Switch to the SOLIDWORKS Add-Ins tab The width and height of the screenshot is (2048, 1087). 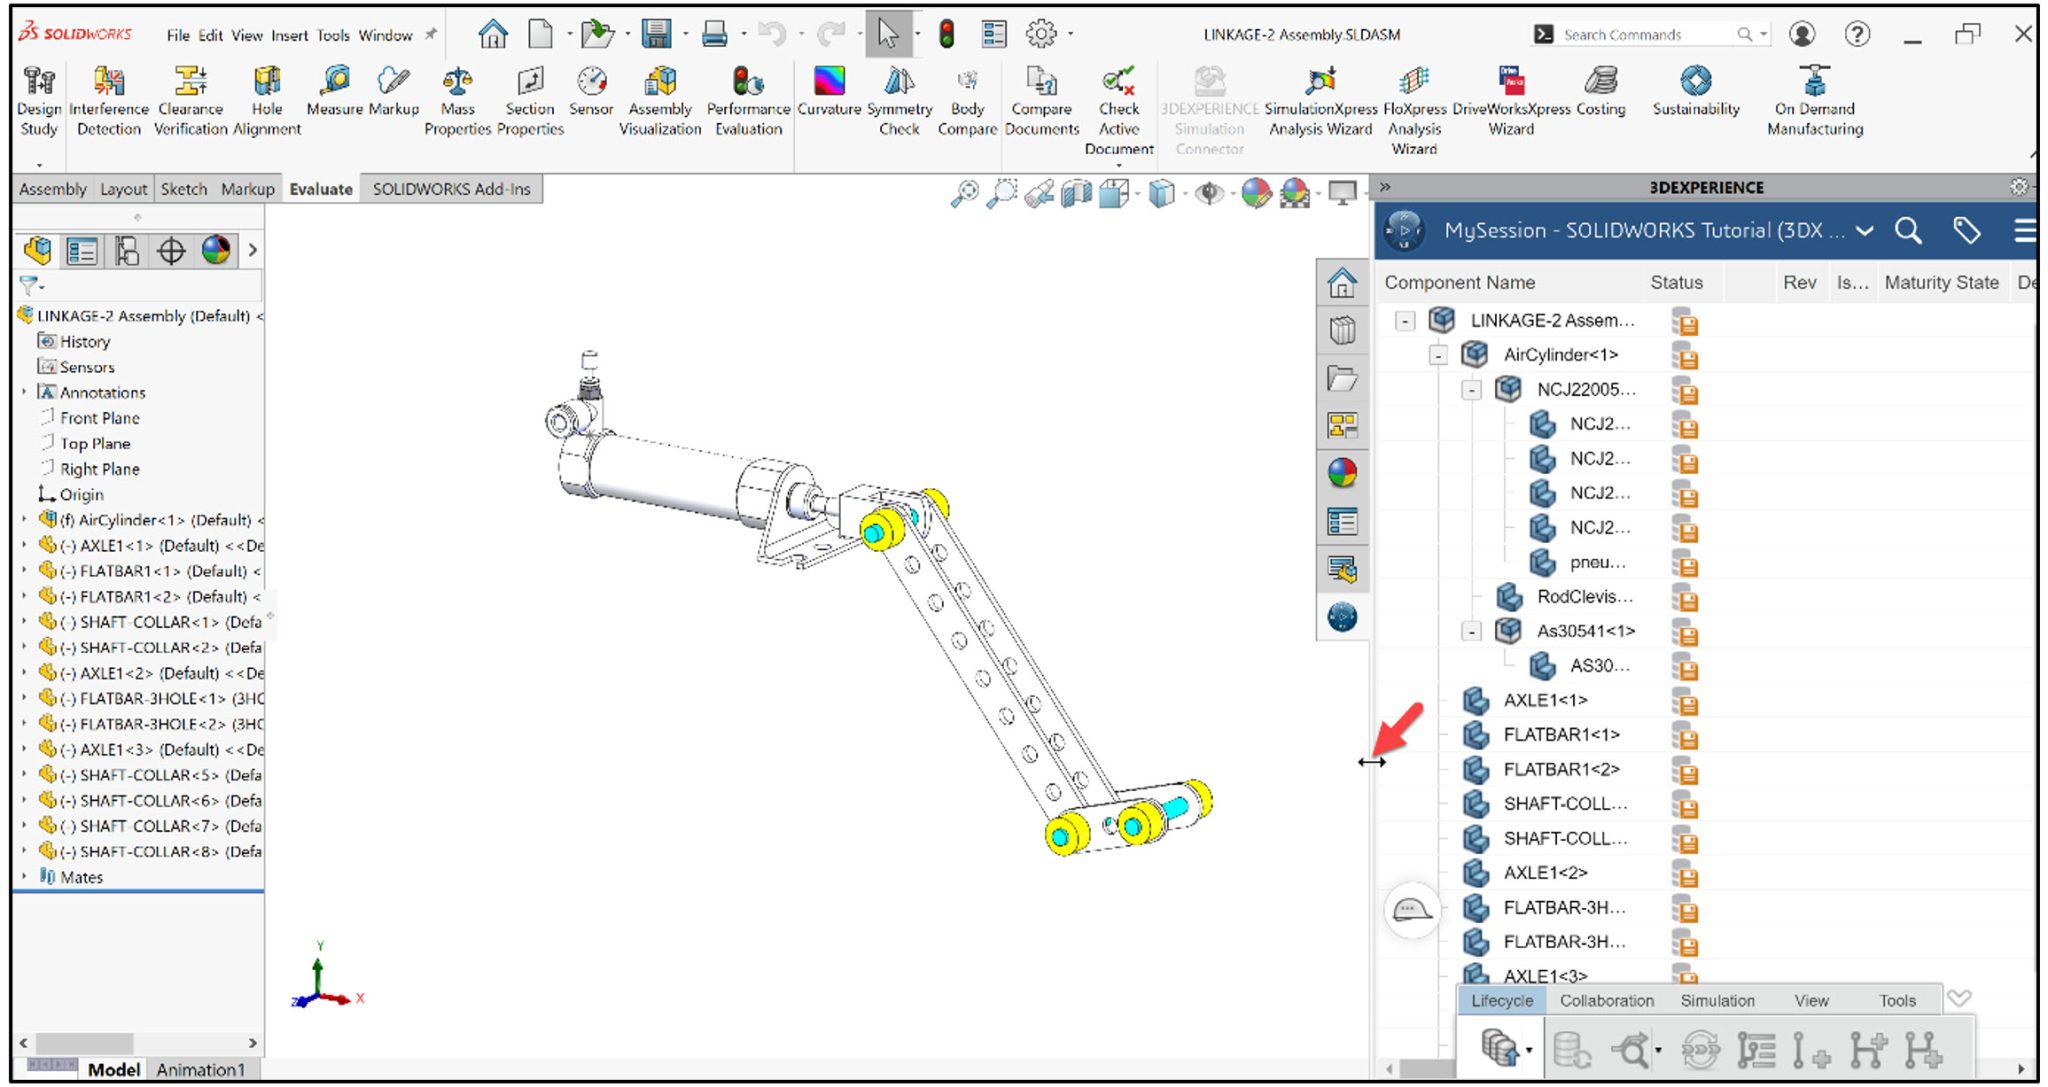(452, 188)
